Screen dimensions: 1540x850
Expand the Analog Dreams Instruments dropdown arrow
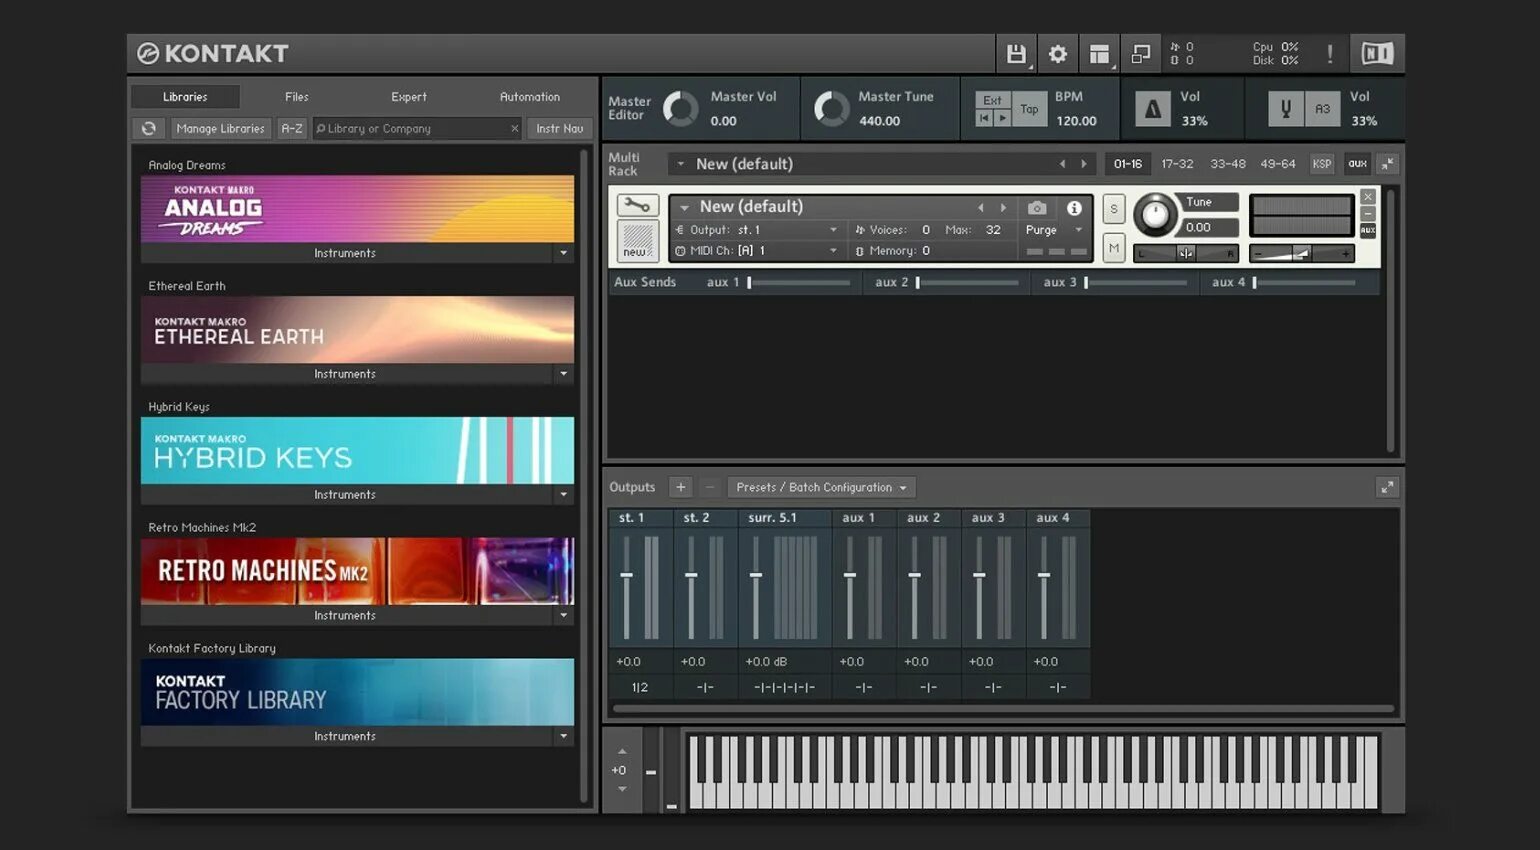[564, 253]
